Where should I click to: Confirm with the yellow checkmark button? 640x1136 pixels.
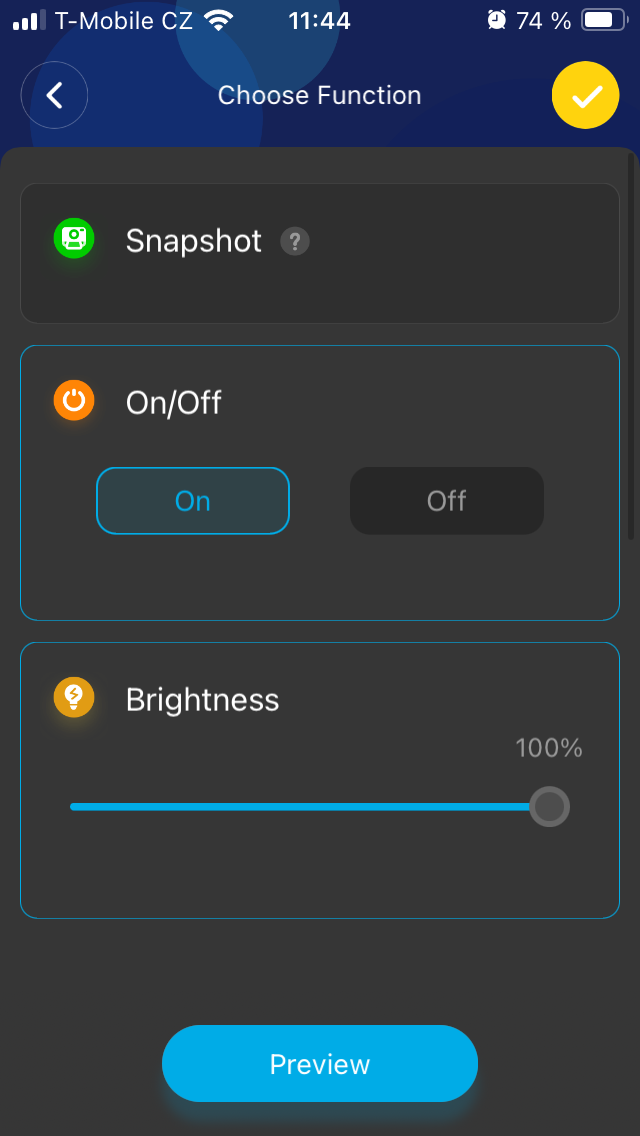click(x=586, y=95)
